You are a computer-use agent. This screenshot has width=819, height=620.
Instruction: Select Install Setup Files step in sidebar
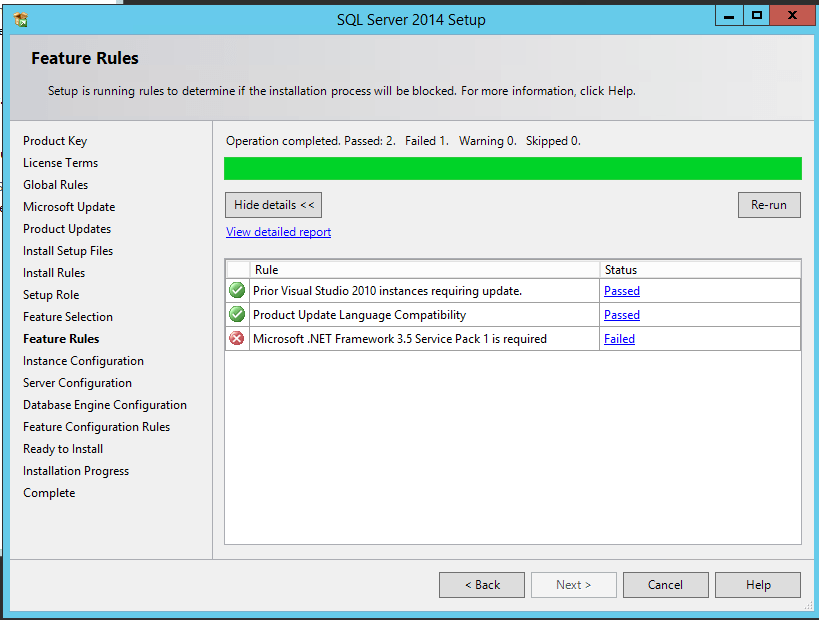tap(68, 251)
